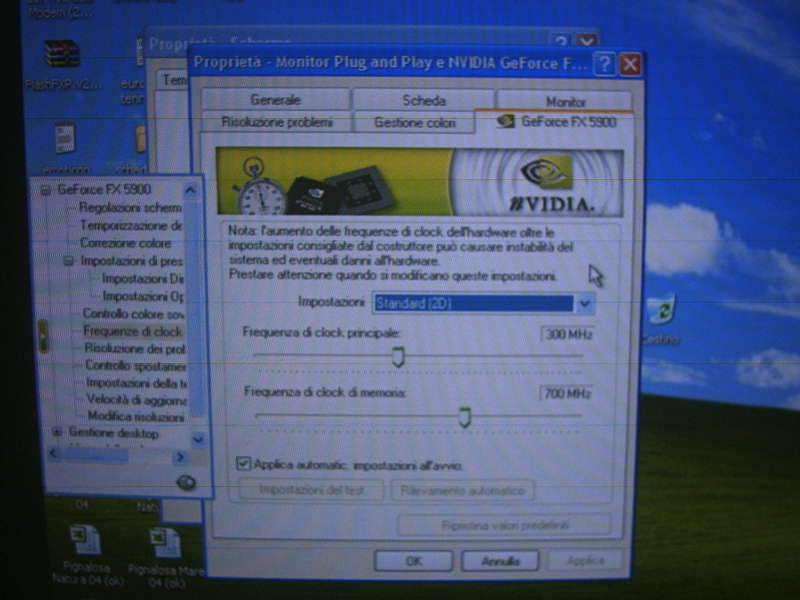Toggle Applica automatic. impostazioni all'avvio checkbox
The width and height of the screenshot is (800, 600).
[x=243, y=464]
